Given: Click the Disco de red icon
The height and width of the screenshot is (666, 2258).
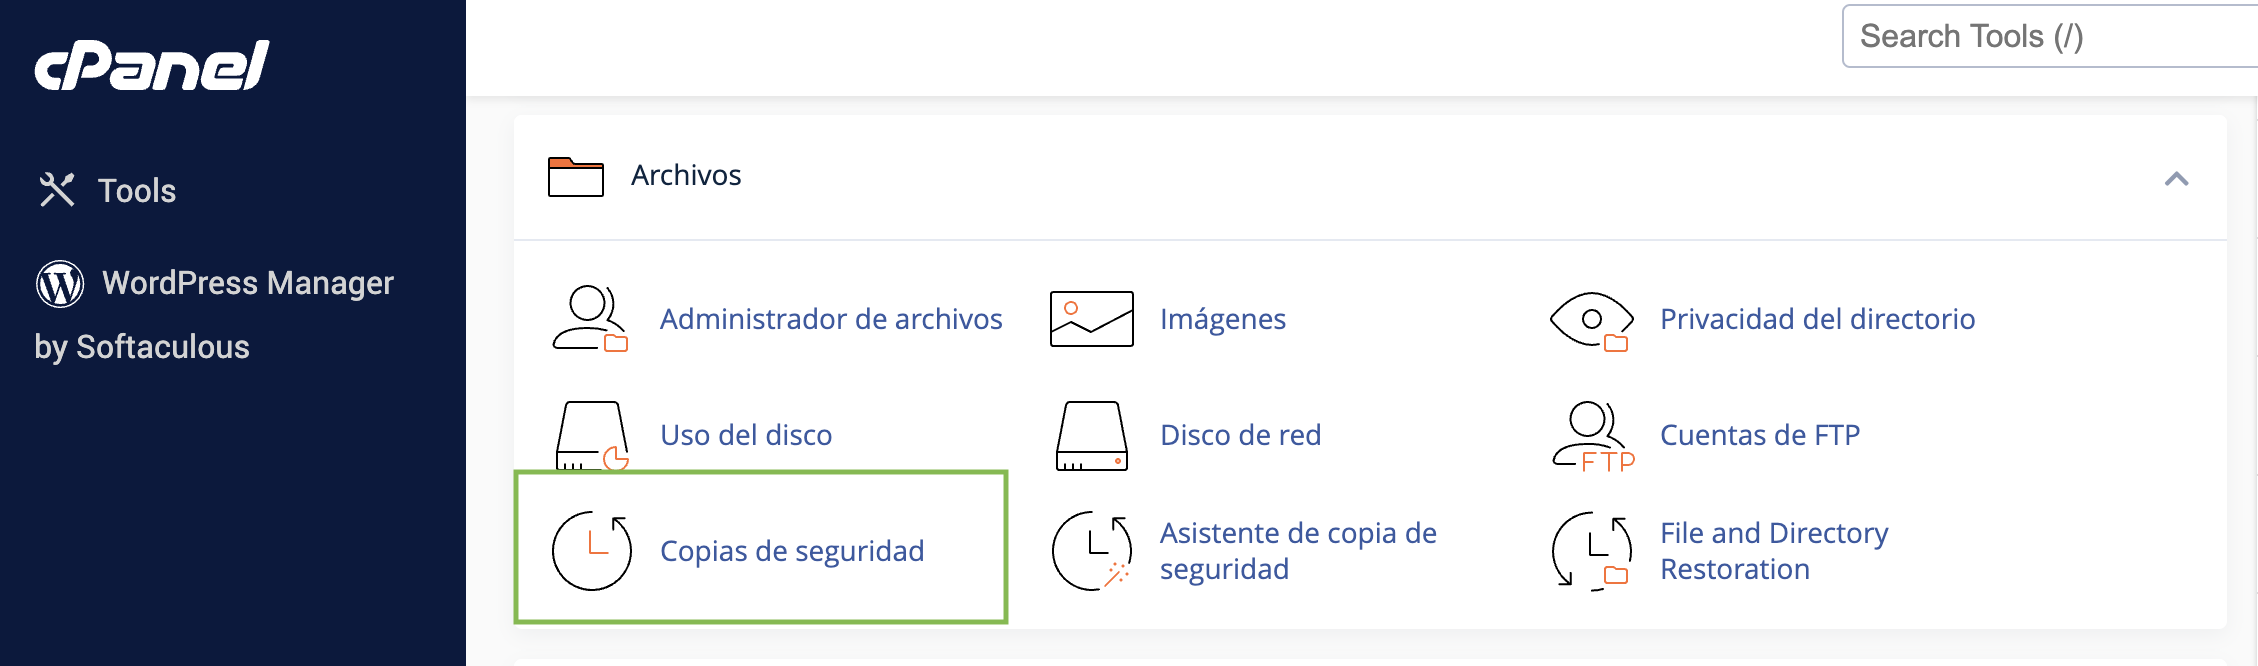Looking at the screenshot, I should coord(1092,436).
